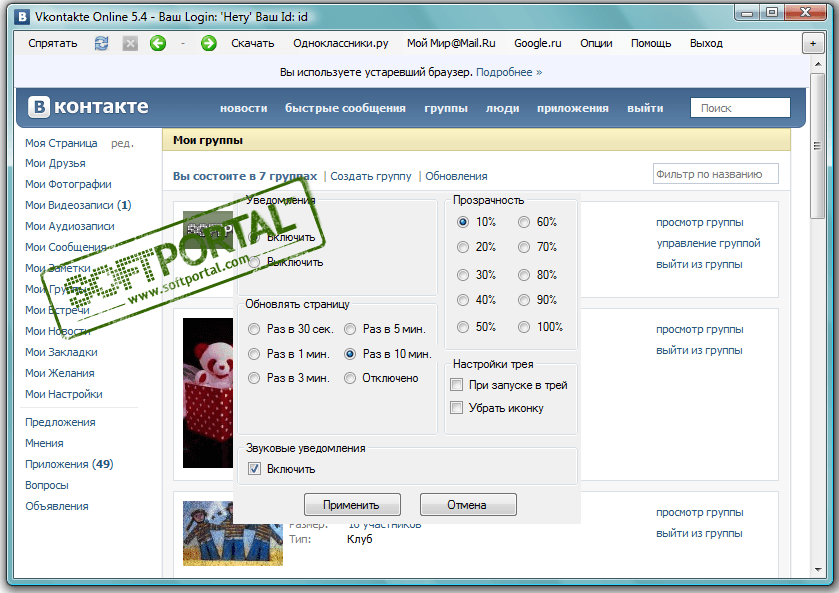839x593 pixels.
Task: Open Мои Аудиозаписи in sidebar
Action: (x=70, y=226)
